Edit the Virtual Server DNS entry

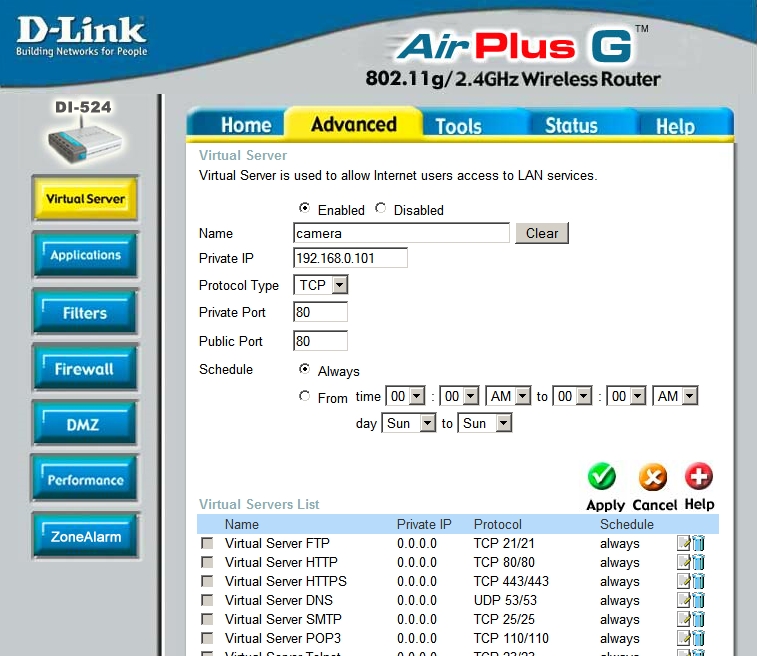point(684,601)
